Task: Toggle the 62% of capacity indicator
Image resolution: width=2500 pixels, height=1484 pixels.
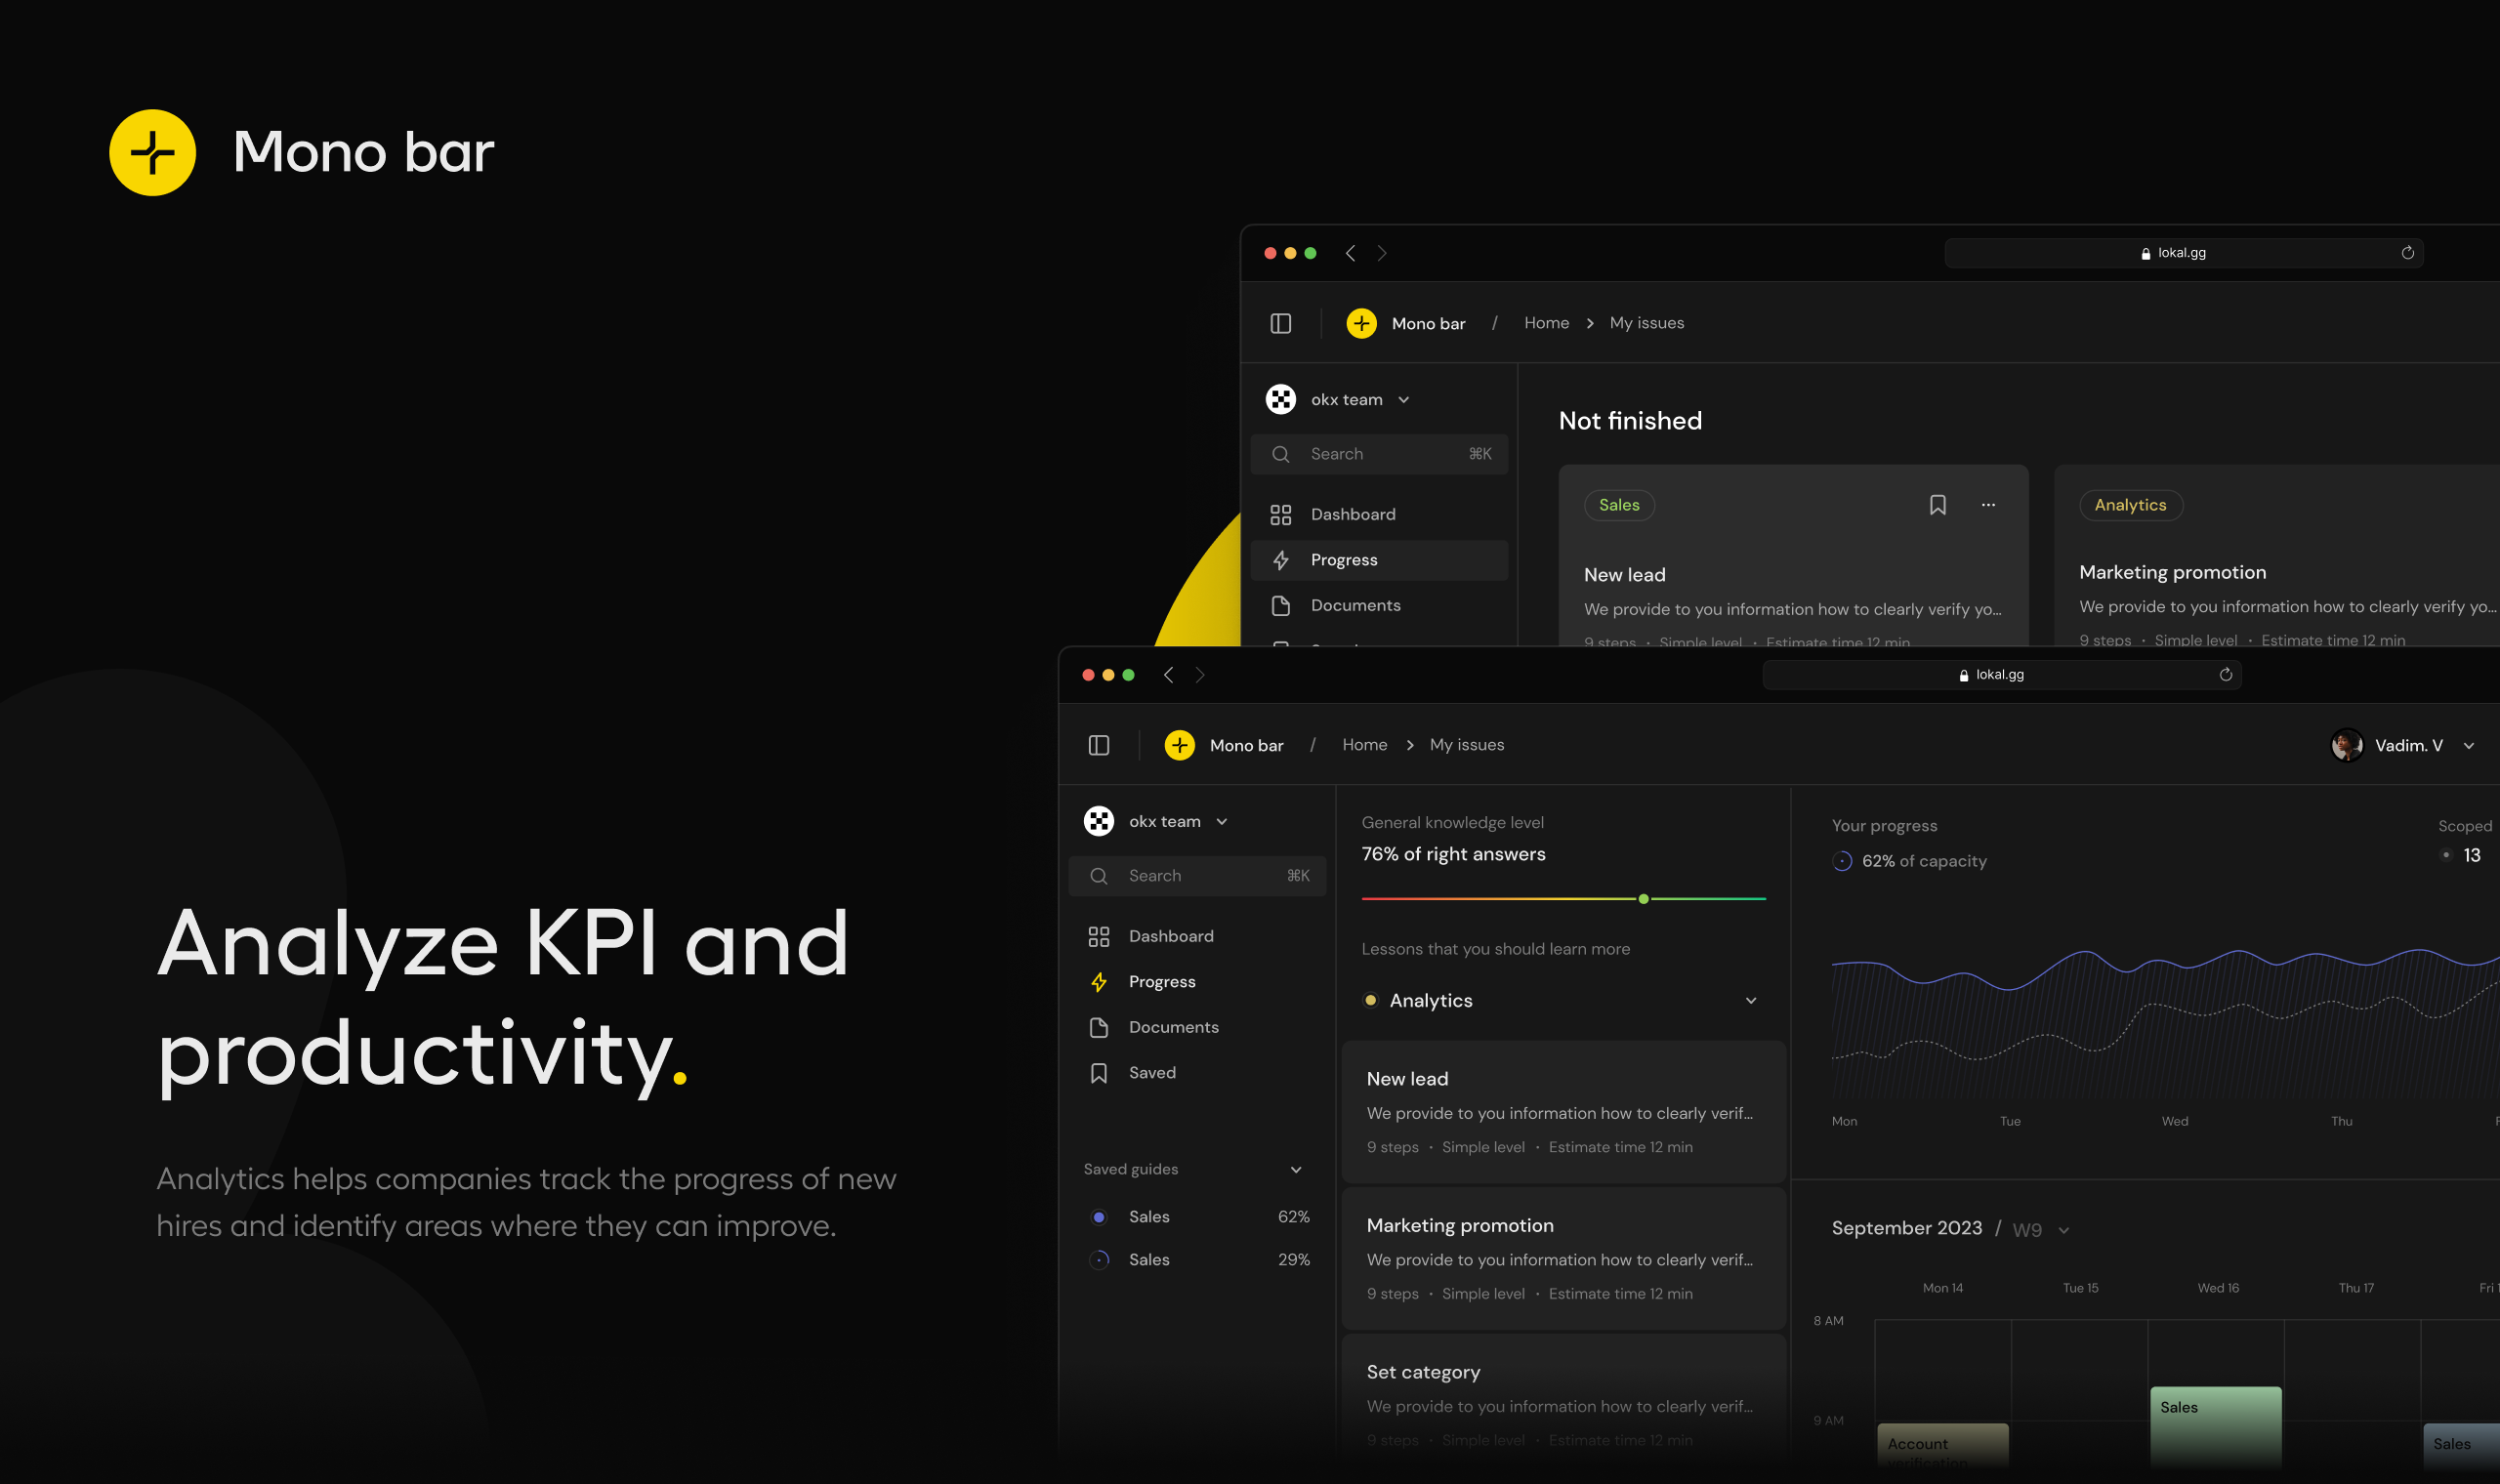Action: (x=1842, y=861)
